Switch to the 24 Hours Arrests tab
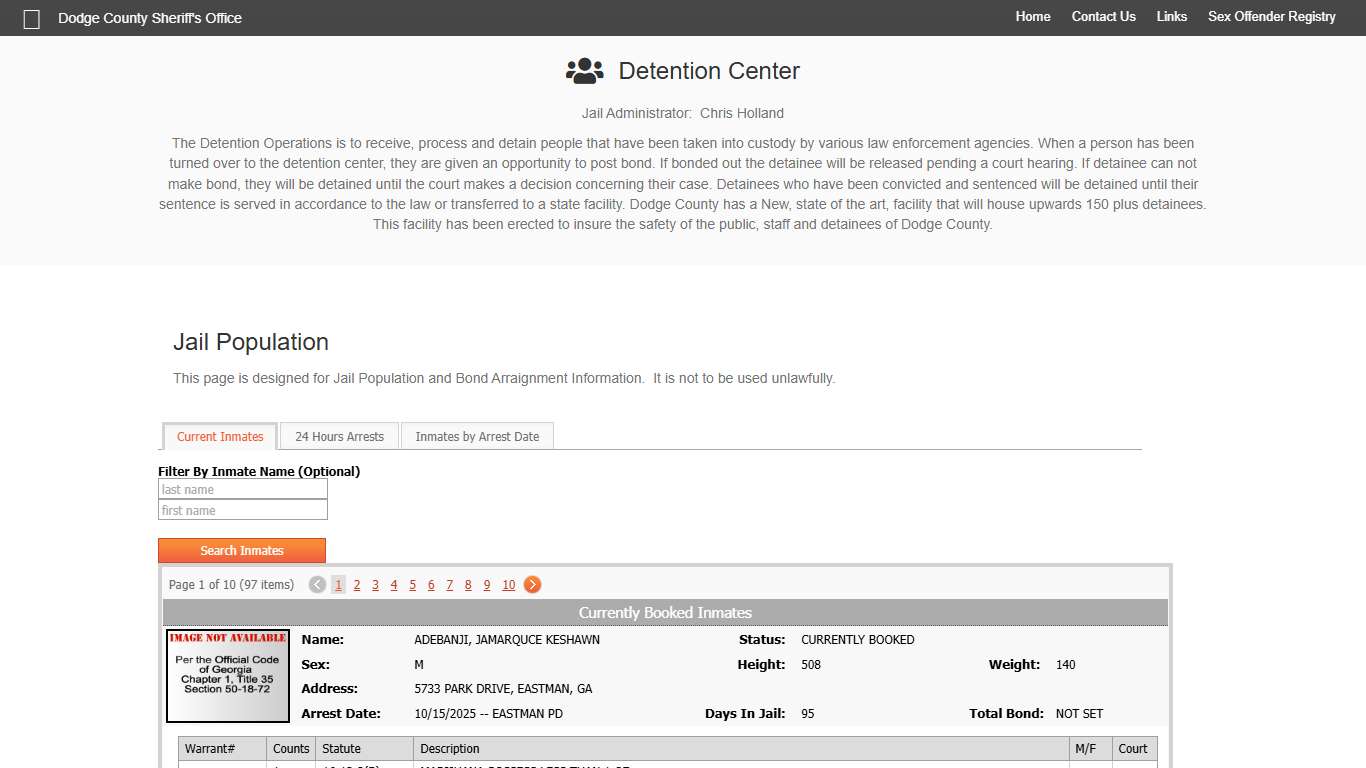This screenshot has width=1366, height=768. 339,437
